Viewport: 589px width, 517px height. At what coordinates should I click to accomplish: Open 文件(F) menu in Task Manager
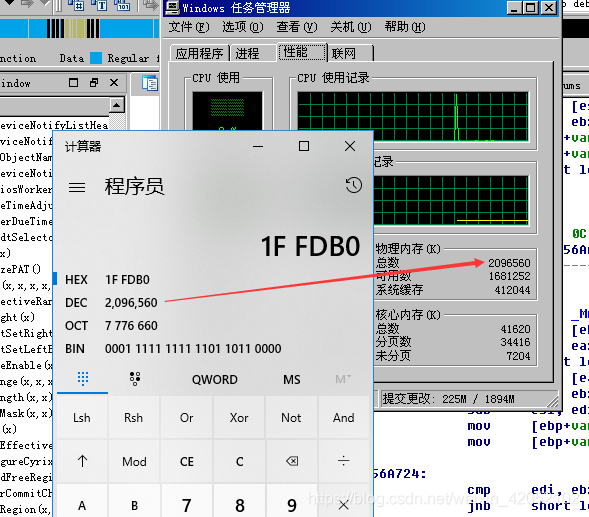[x=189, y=27]
